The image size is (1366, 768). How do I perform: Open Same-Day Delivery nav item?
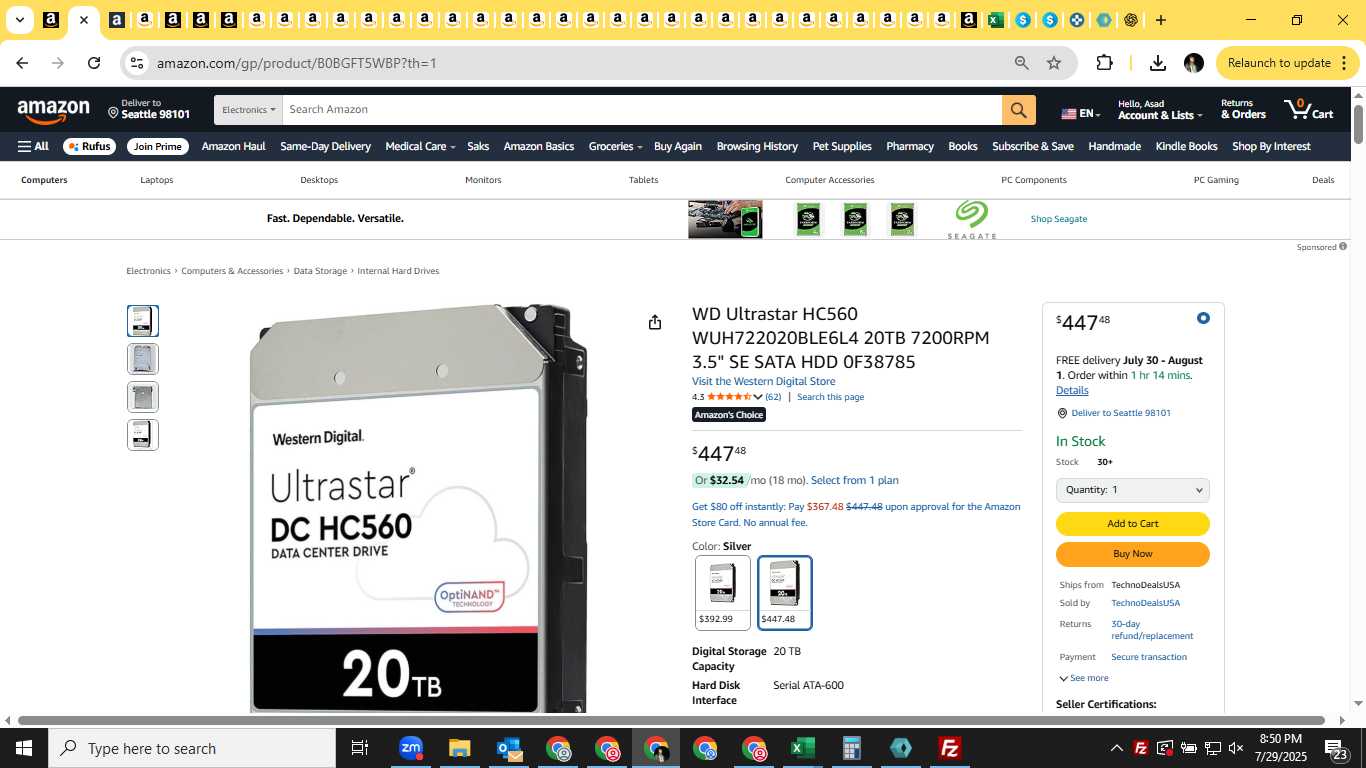325,146
